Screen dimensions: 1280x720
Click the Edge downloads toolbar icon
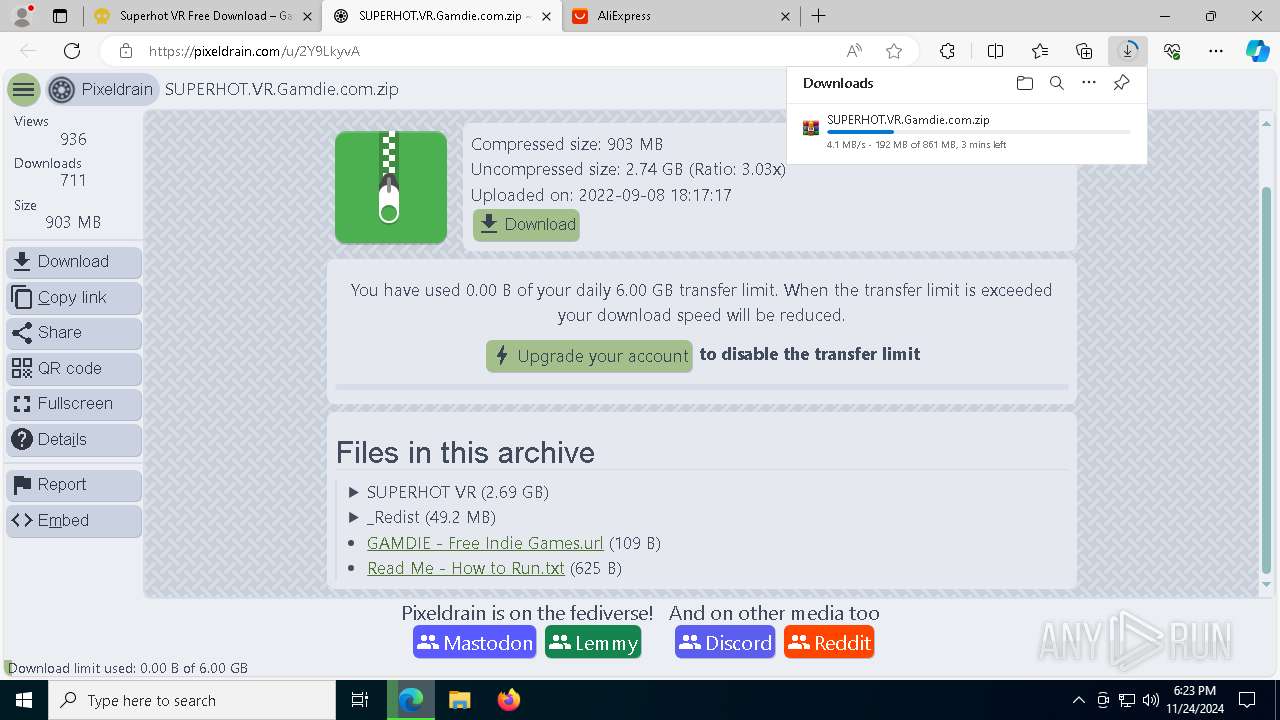click(x=1128, y=51)
